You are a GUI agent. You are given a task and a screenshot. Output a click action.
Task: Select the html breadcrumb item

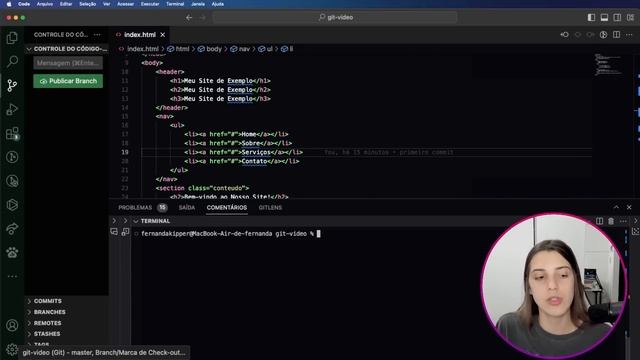(x=182, y=49)
